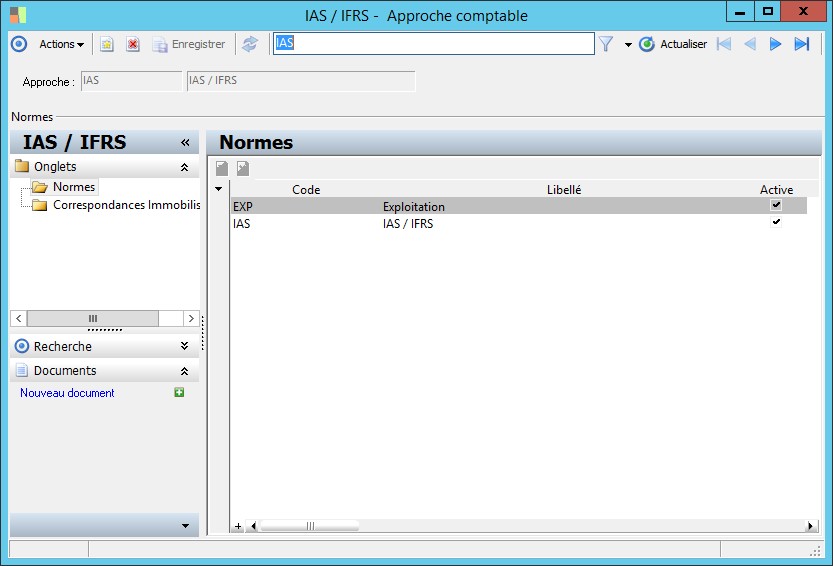The width and height of the screenshot is (833, 566).
Task: Click the second grid toolbar icon above Code
Action: click(243, 168)
